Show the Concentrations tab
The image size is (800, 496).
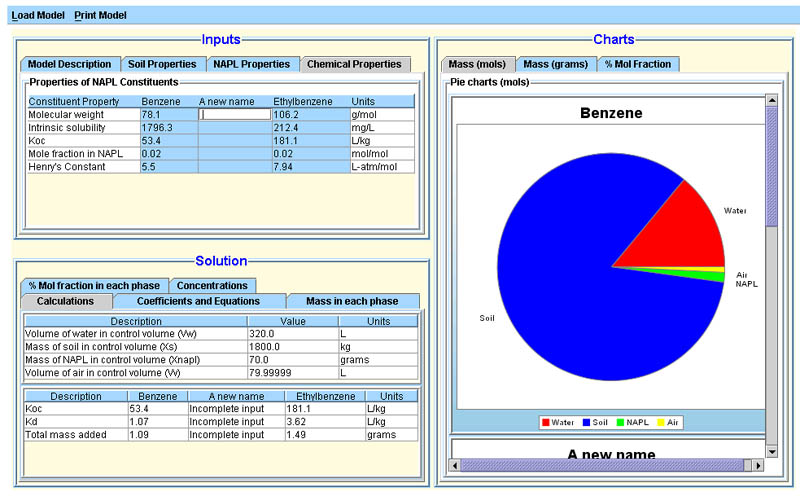pyautogui.click(x=212, y=286)
